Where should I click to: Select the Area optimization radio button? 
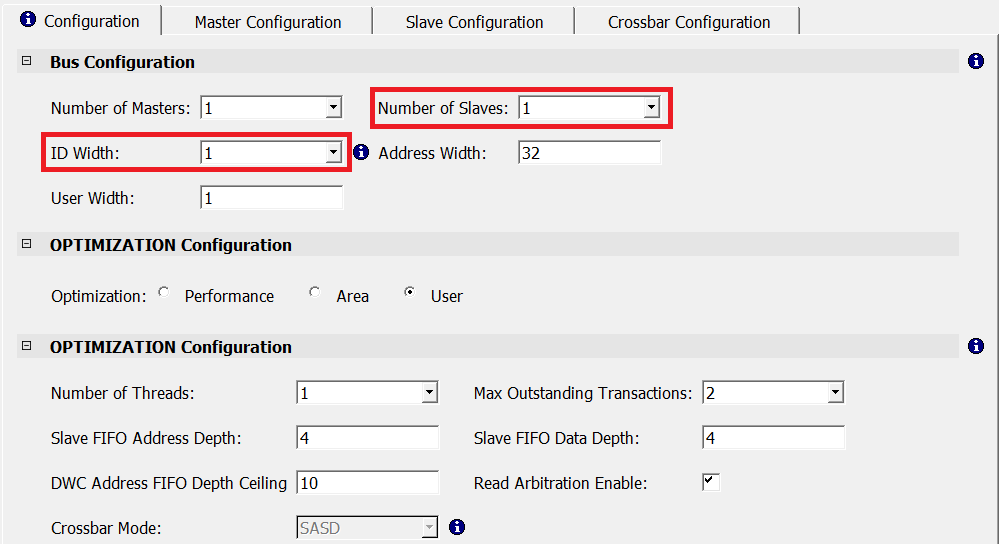(x=315, y=294)
